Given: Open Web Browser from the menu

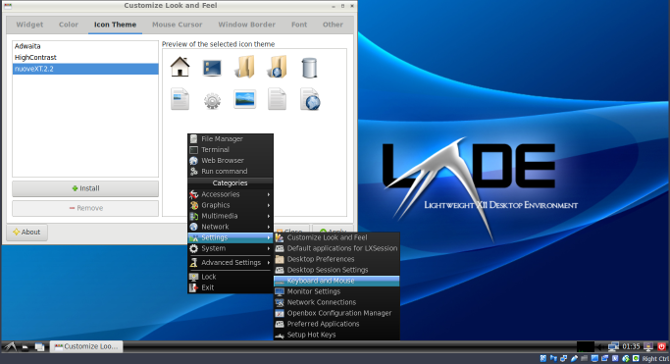Looking at the screenshot, I should click(230, 161).
